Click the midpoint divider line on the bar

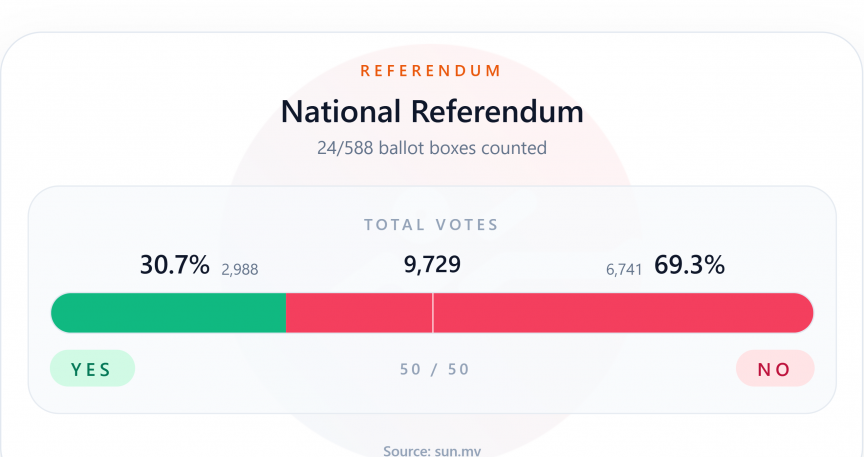tap(432, 313)
